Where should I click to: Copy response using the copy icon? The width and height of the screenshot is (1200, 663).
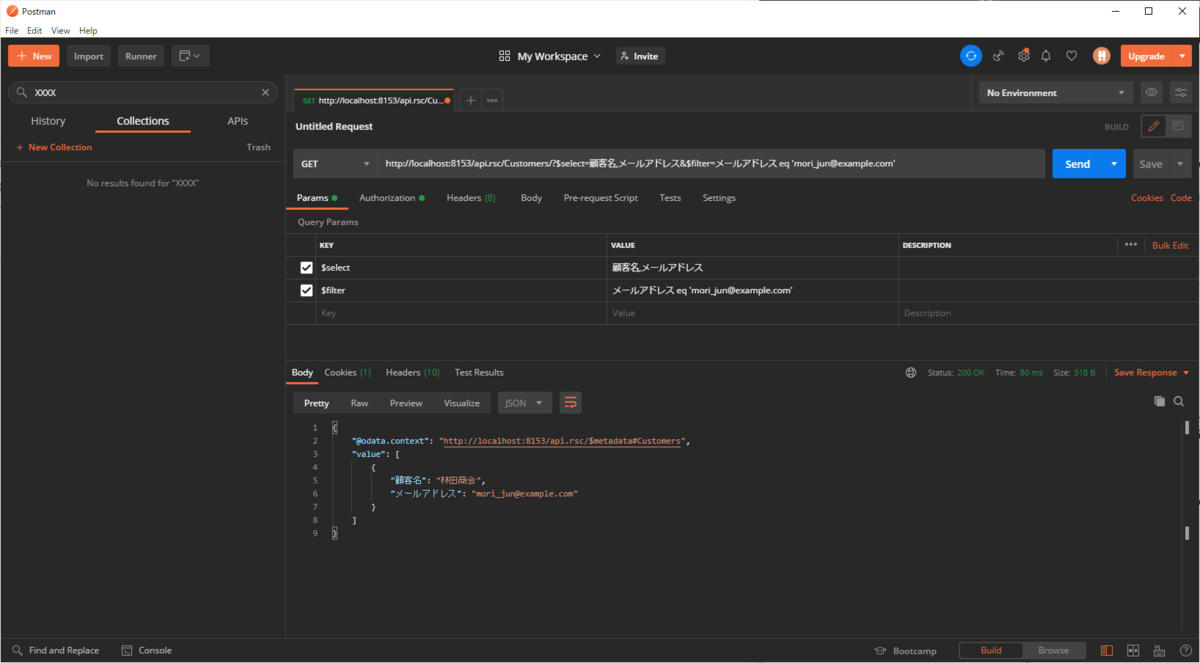(x=1159, y=402)
